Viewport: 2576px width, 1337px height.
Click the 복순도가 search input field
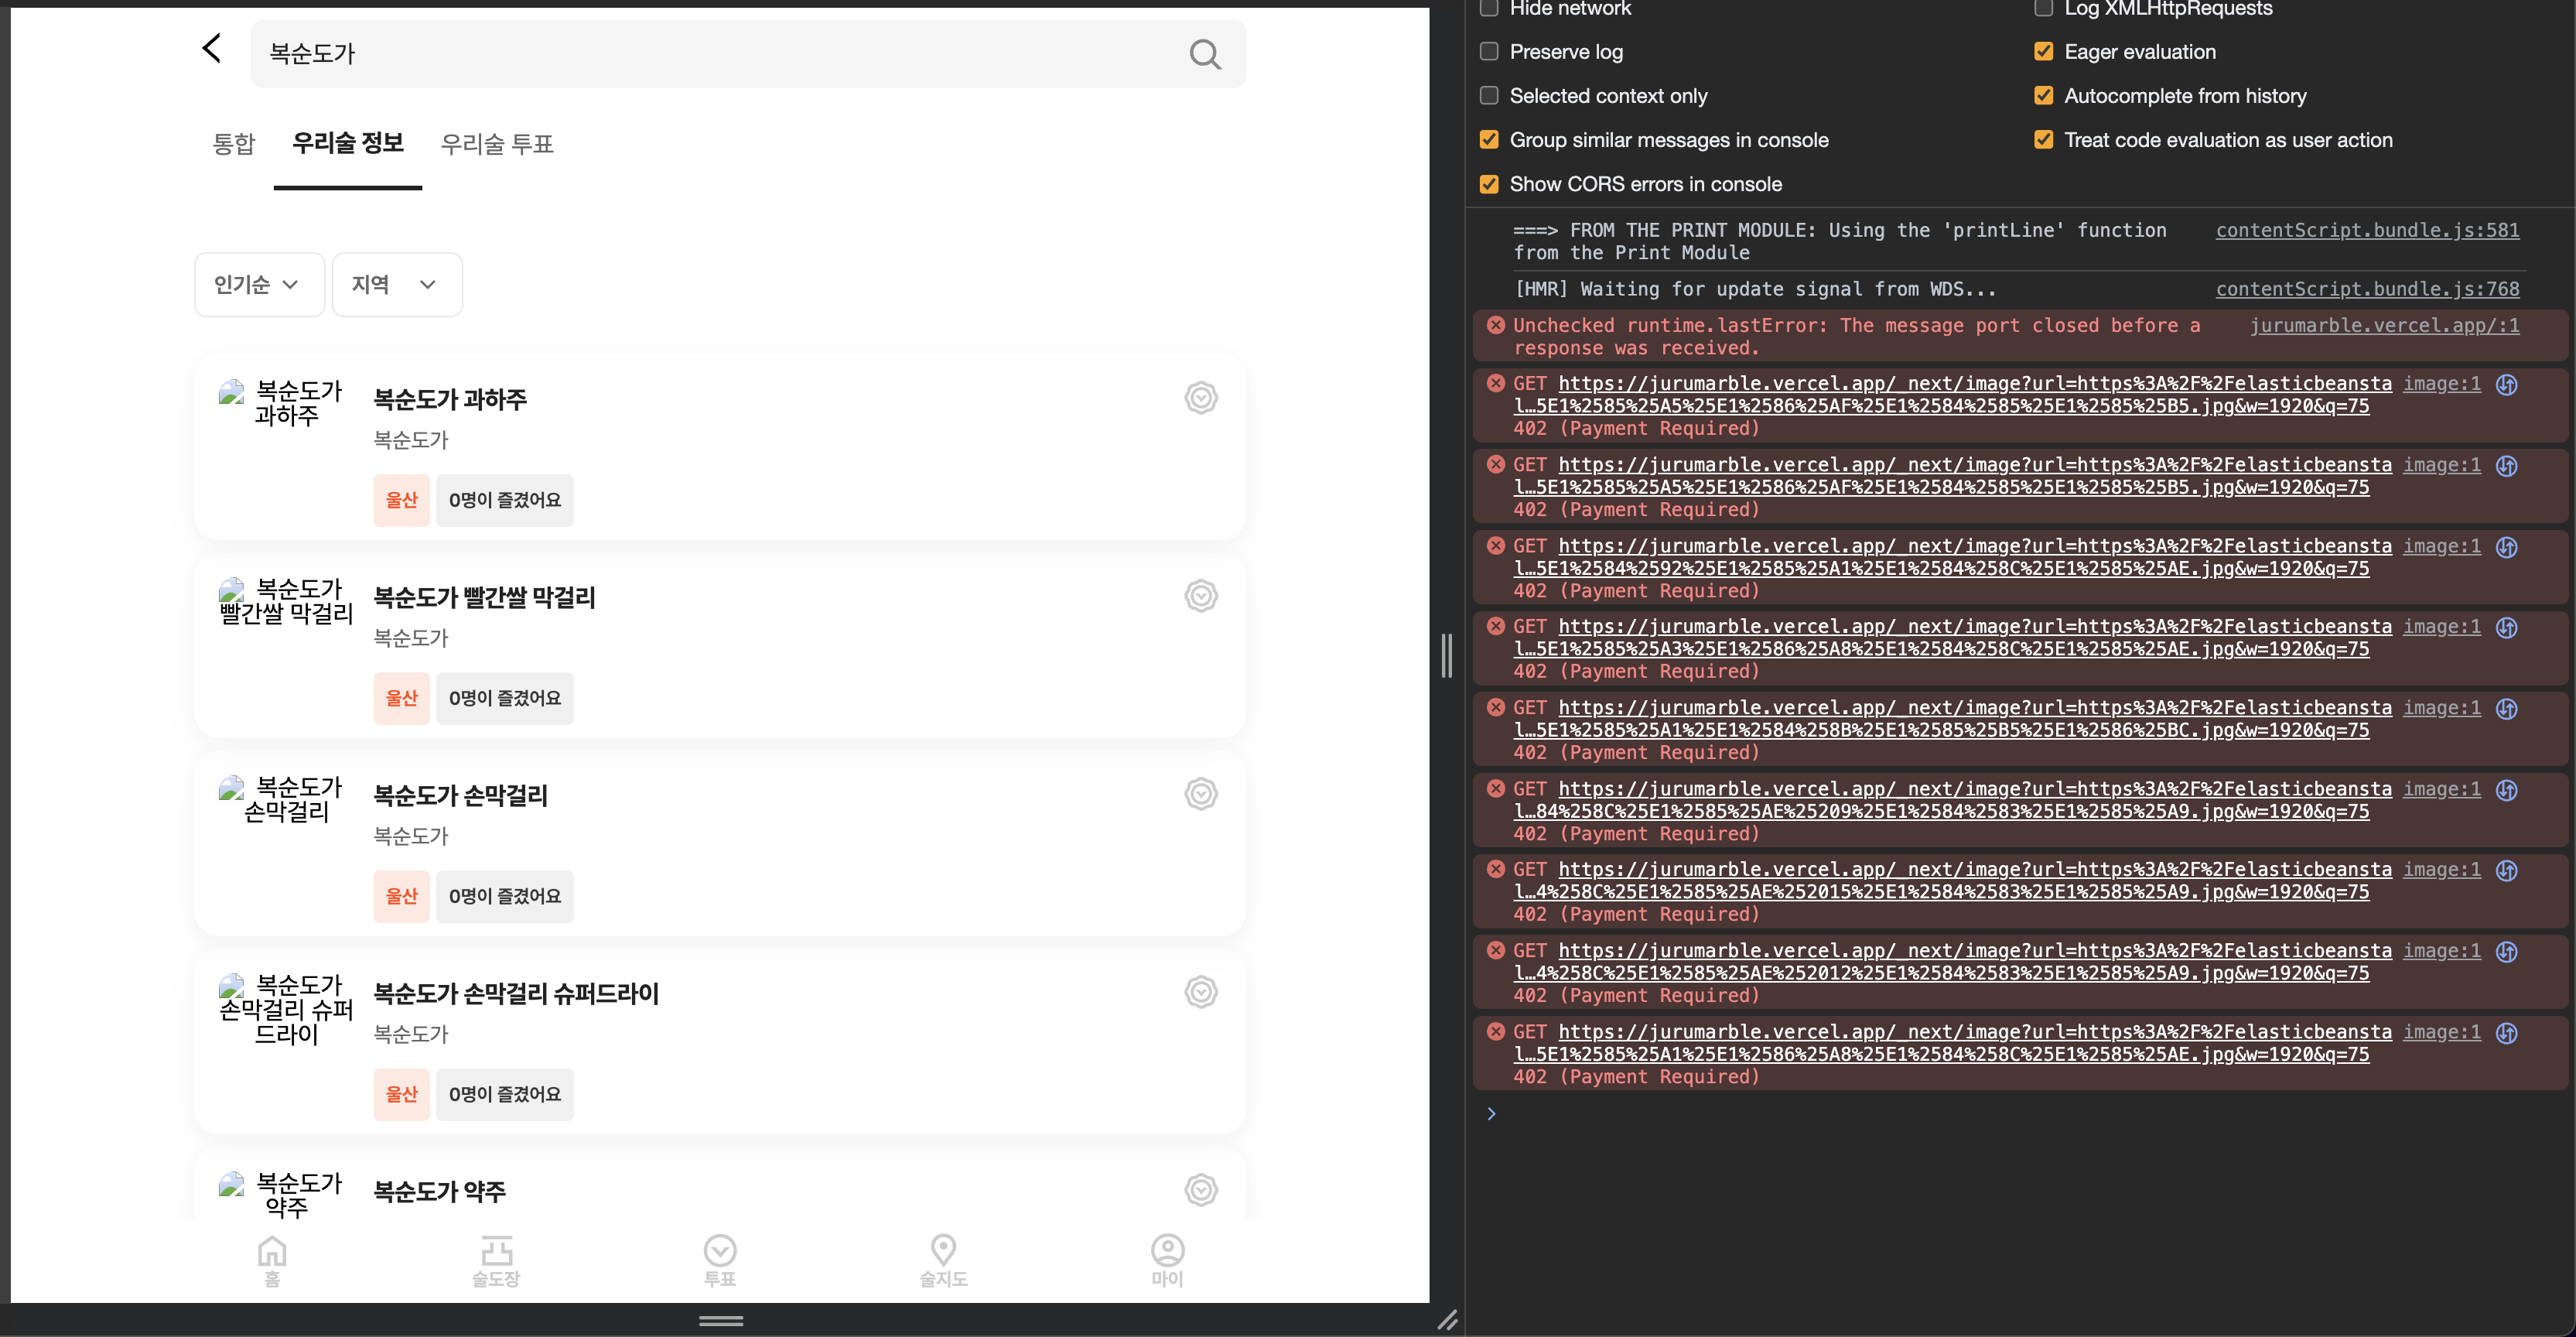[x=700, y=54]
